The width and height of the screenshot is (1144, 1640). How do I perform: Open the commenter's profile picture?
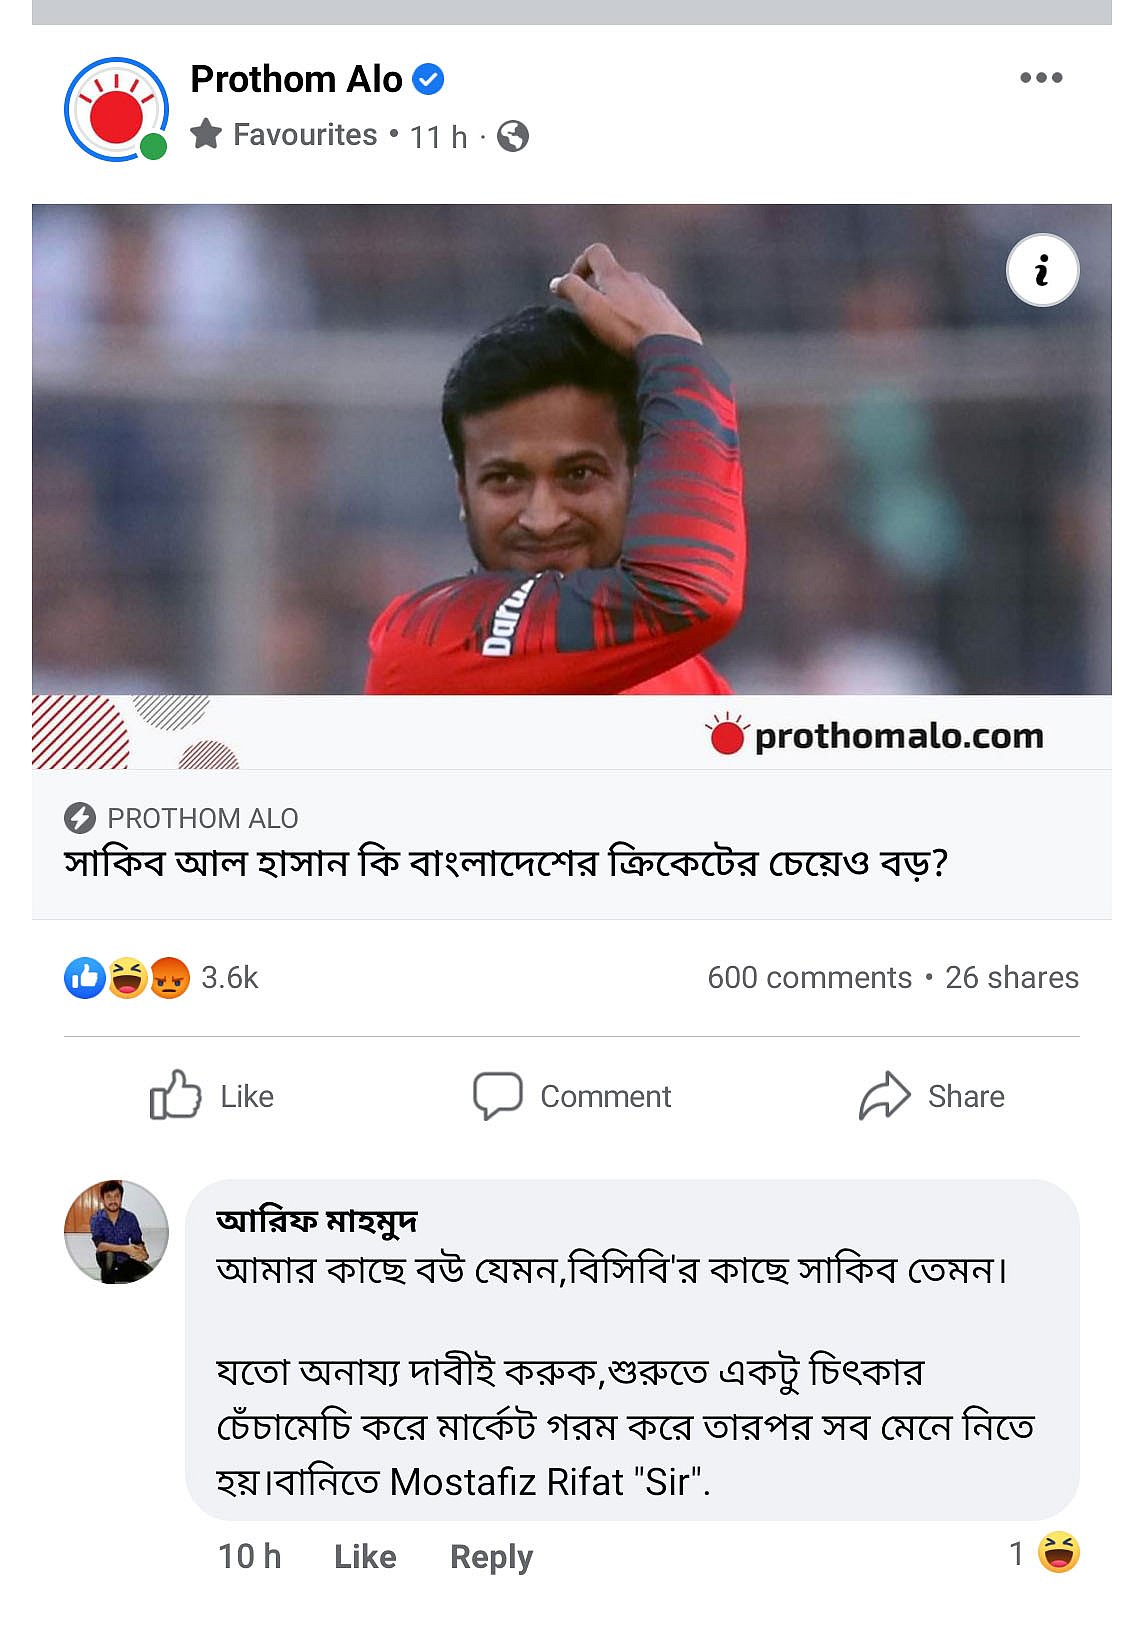click(116, 1231)
